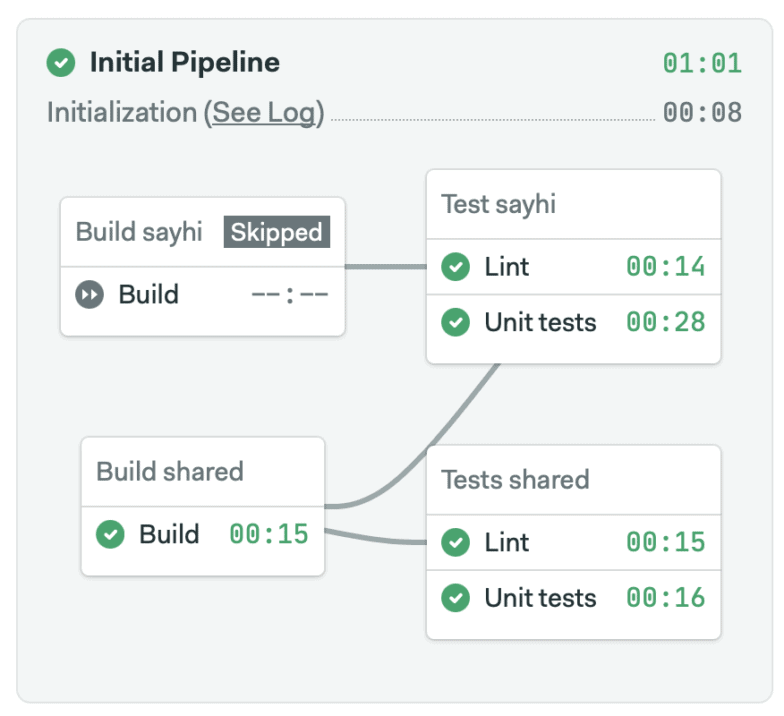Select the Test sayhi block header
The height and width of the screenshot is (716, 784).
tap(499, 205)
